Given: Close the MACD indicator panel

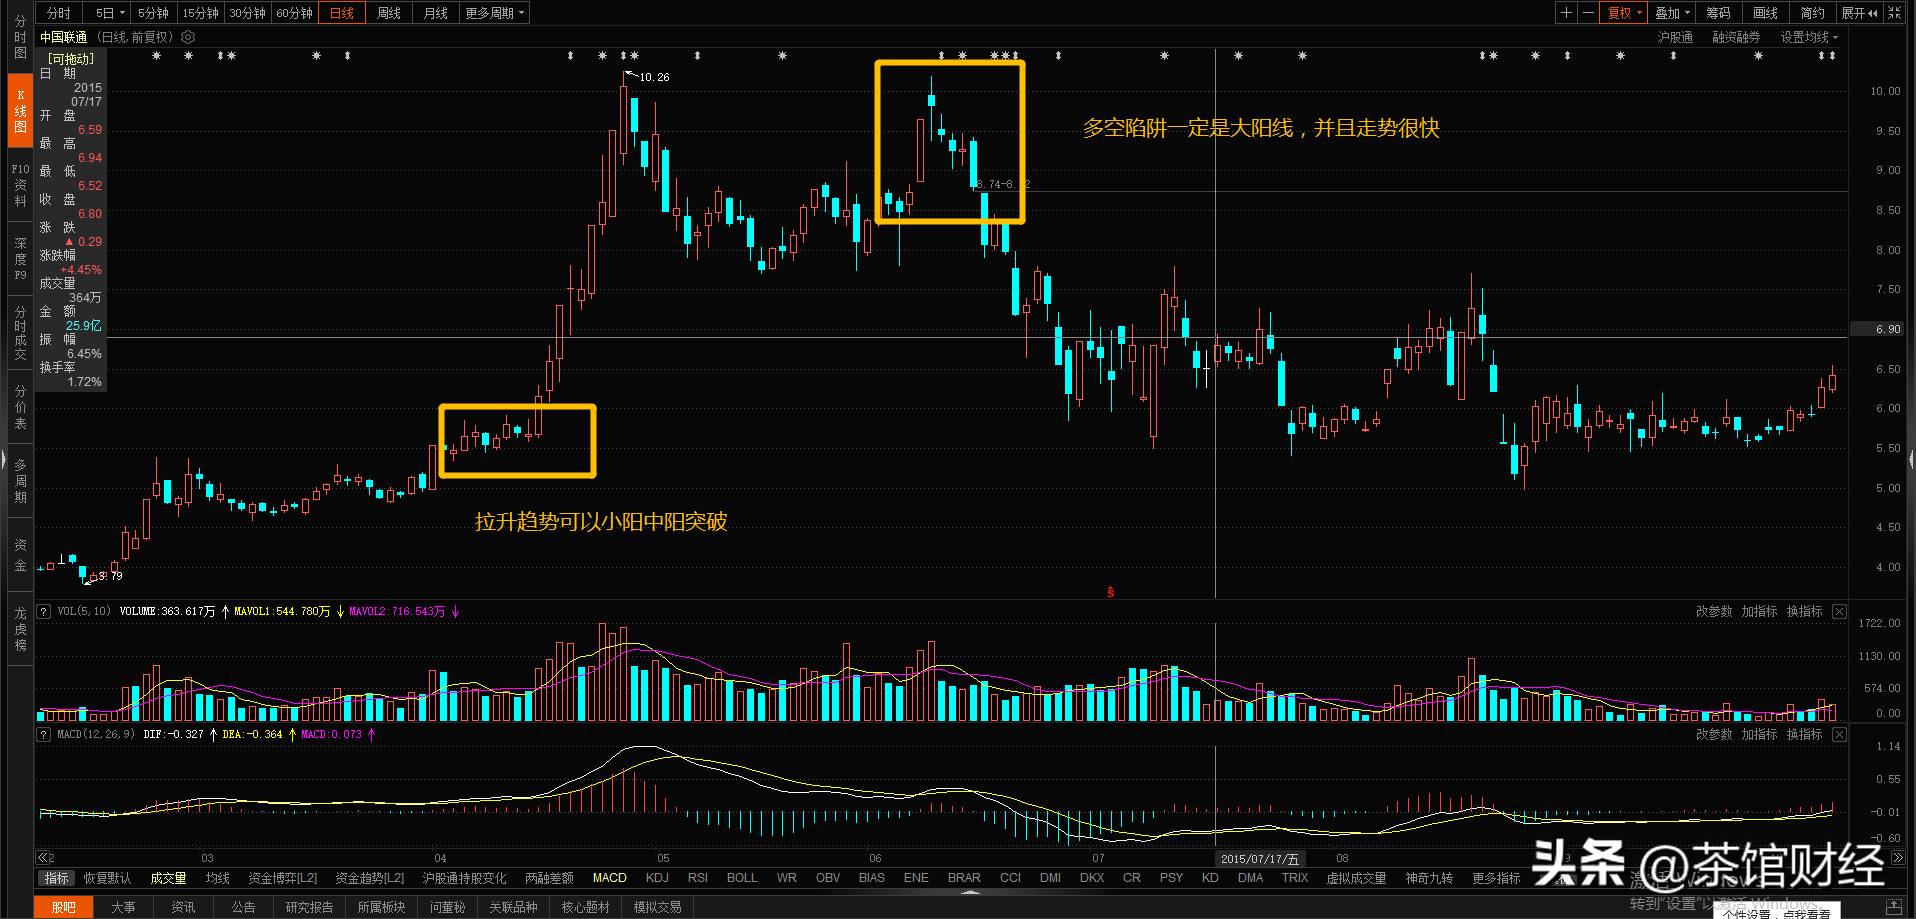Looking at the screenshot, I should pos(1839,734).
